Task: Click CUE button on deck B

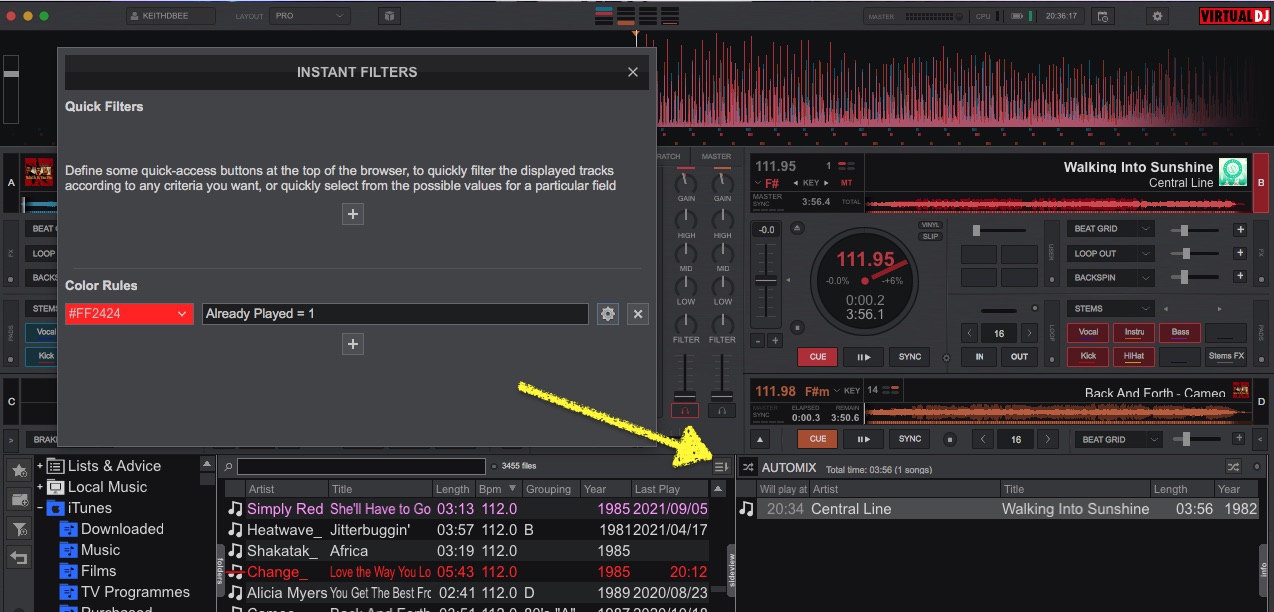Action: (818, 357)
